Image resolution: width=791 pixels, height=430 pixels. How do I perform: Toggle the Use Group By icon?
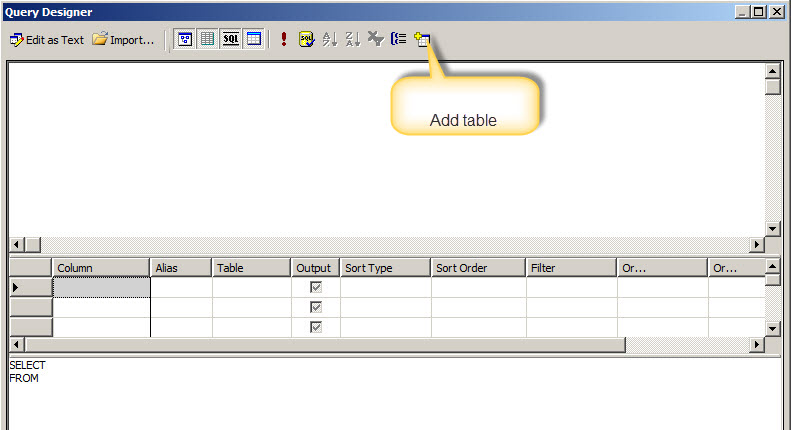399,39
